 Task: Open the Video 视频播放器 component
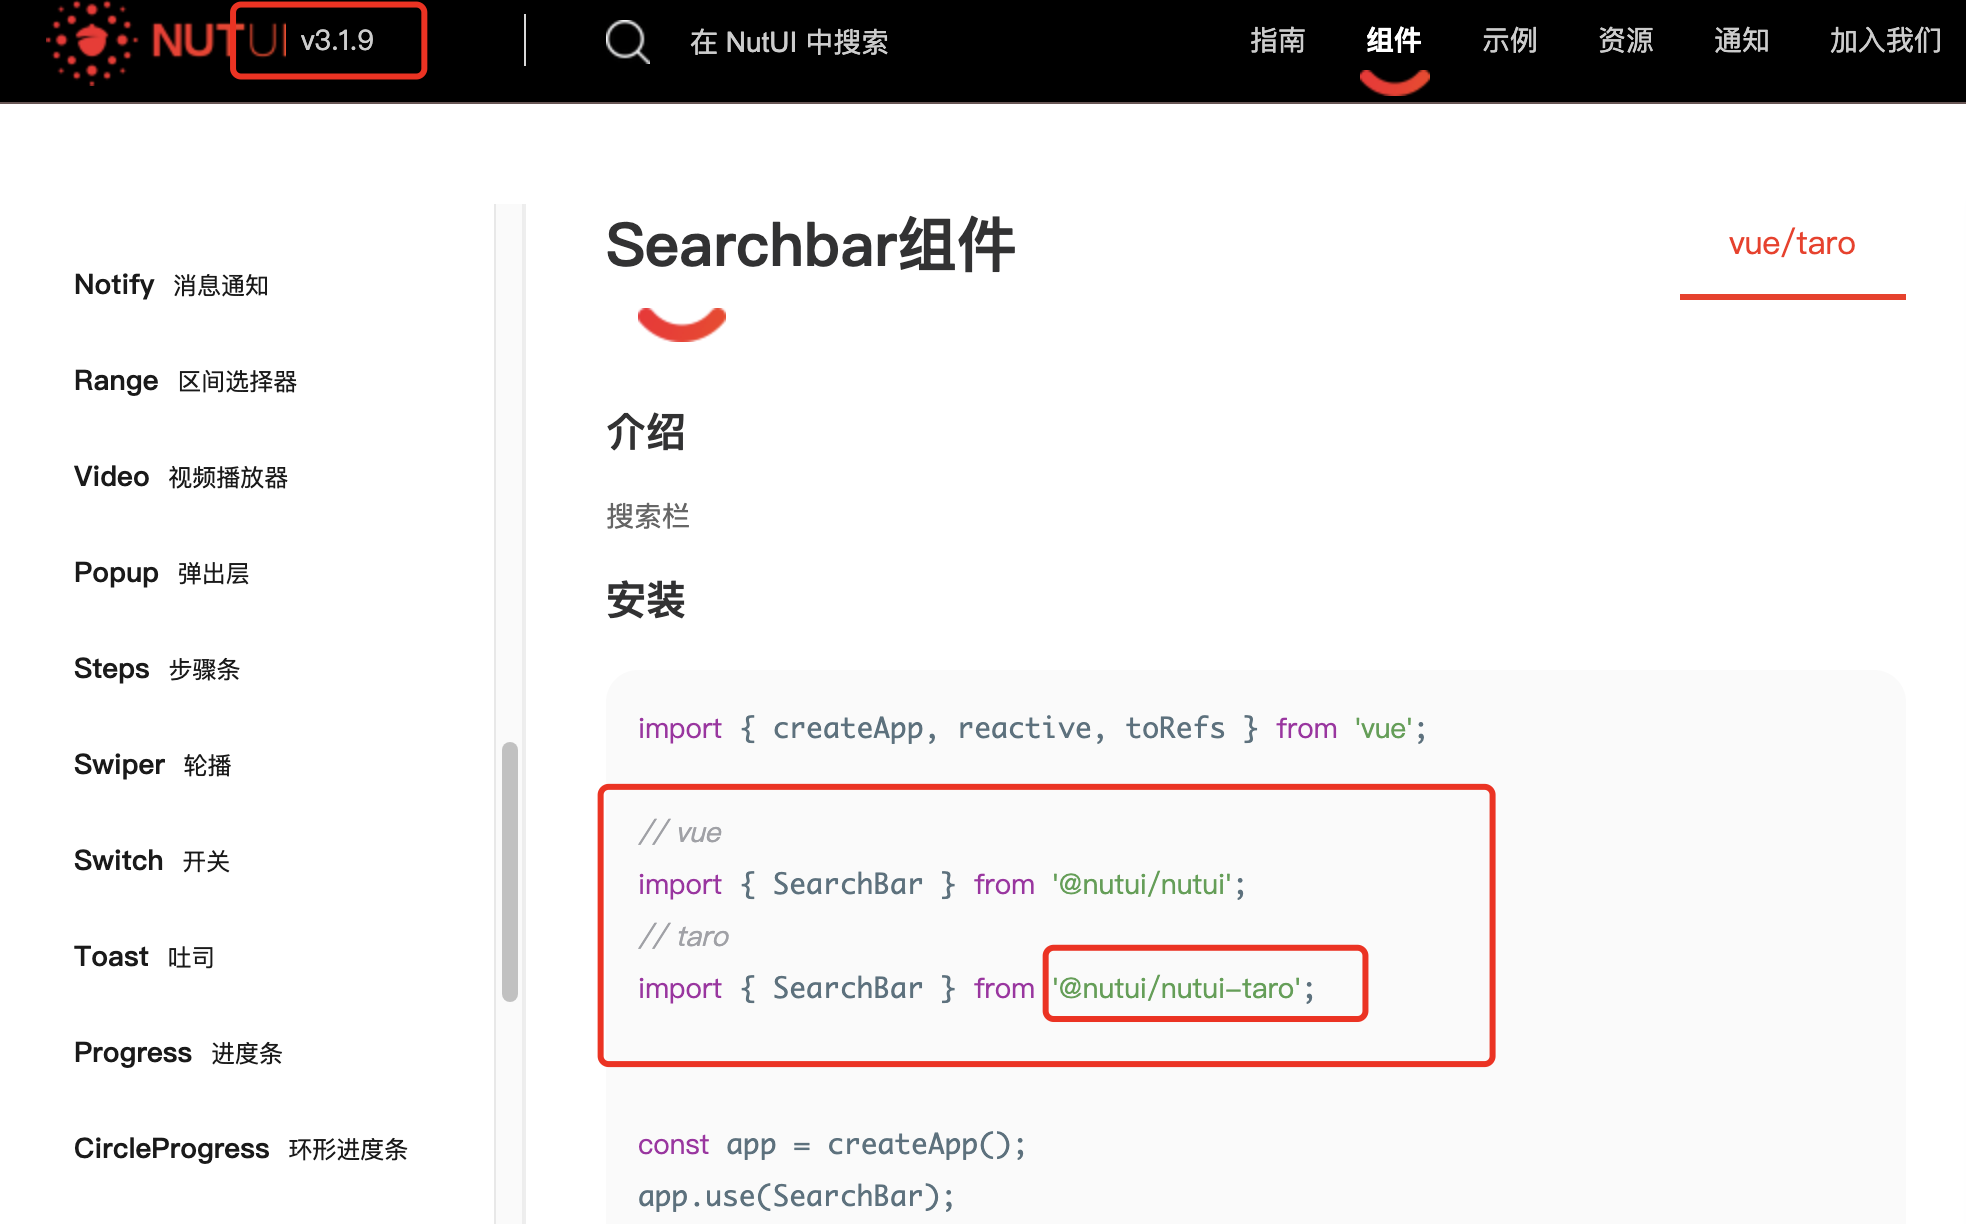coord(180,477)
